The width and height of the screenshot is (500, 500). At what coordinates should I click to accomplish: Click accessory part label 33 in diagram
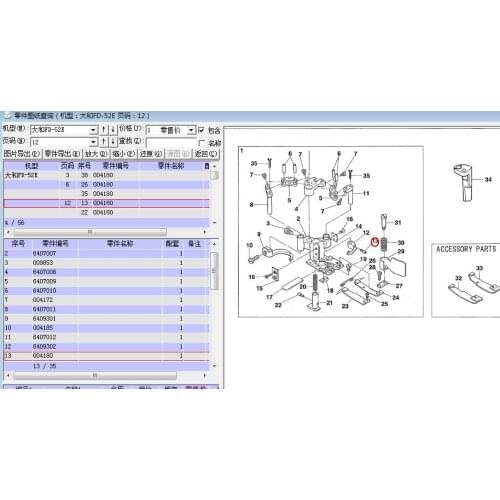(x=479, y=268)
